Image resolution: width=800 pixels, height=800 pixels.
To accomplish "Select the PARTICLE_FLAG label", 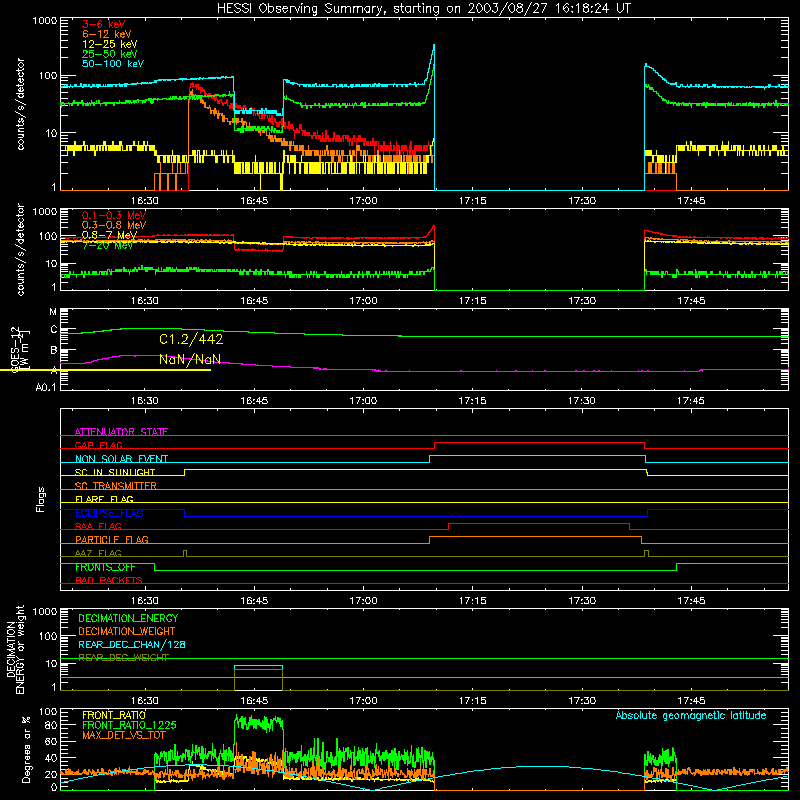I will point(112,540).
